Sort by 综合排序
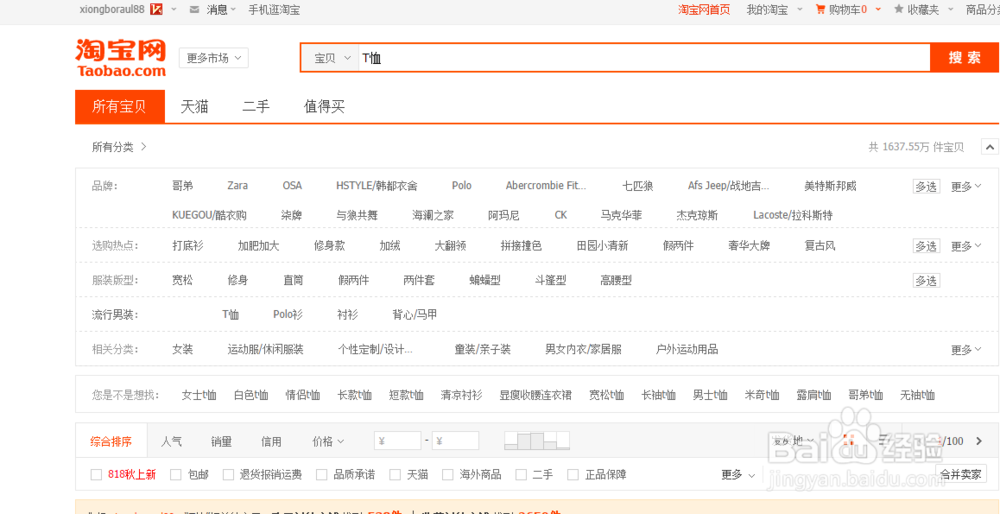 tap(111, 441)
